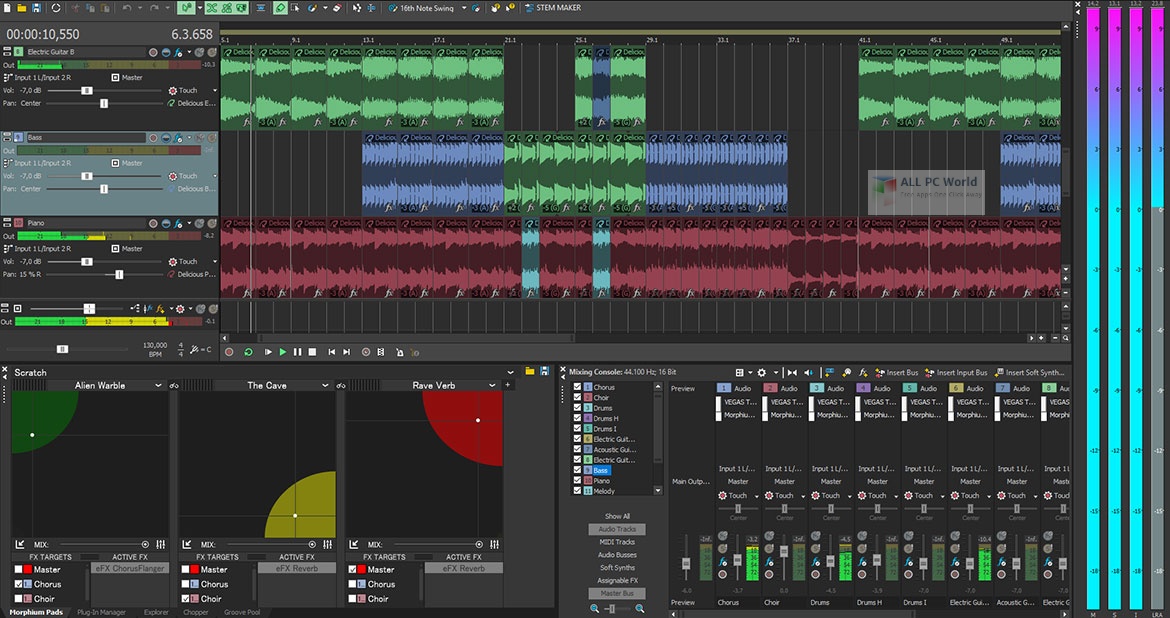Switch to the Groove Pool tab
1170x618 pixels.
(x=242, y=612)
